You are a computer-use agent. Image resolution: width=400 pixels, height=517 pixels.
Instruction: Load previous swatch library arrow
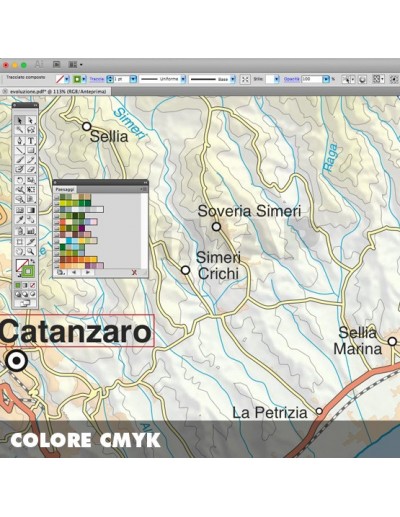74,272
